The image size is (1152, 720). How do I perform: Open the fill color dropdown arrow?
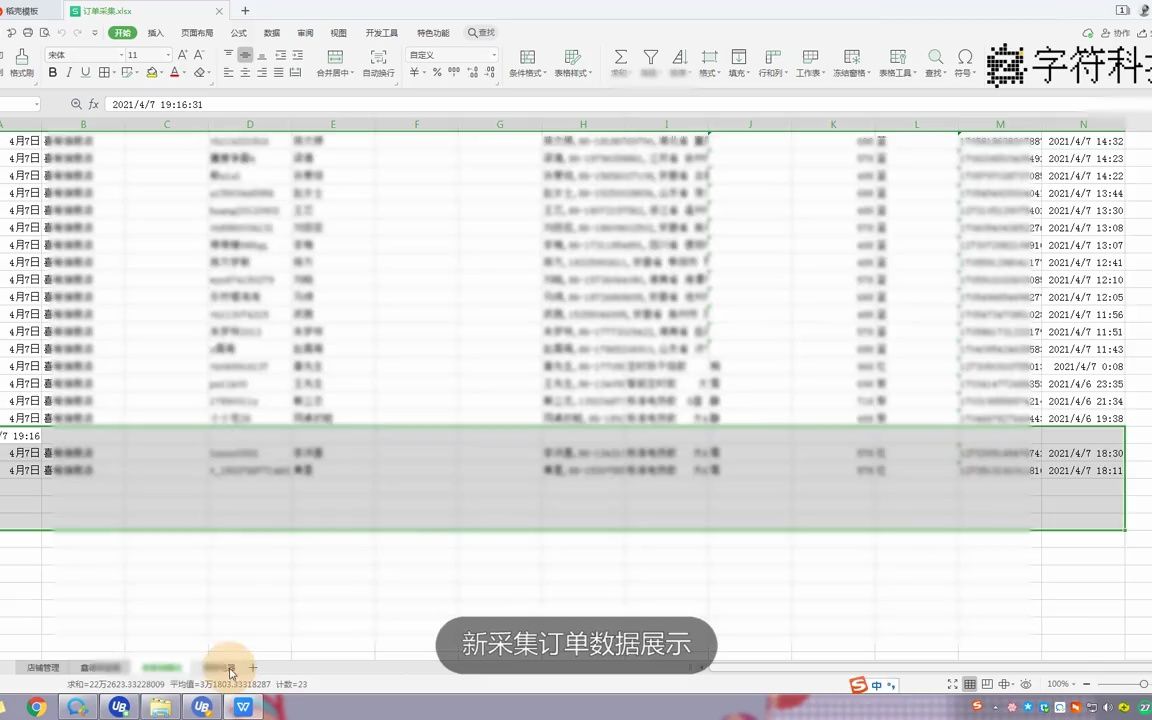coord(161,73)
